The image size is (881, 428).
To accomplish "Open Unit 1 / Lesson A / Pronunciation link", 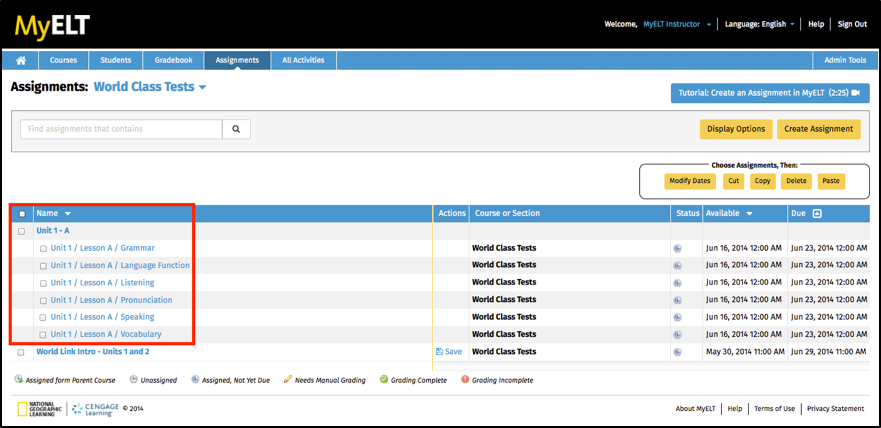I will coord(111,300).
